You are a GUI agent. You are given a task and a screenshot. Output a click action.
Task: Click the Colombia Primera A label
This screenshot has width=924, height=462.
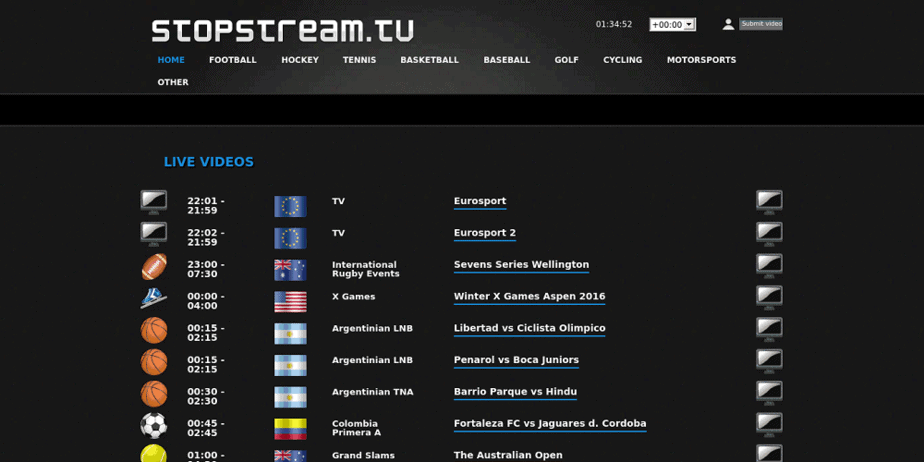(x=356, y=428)
